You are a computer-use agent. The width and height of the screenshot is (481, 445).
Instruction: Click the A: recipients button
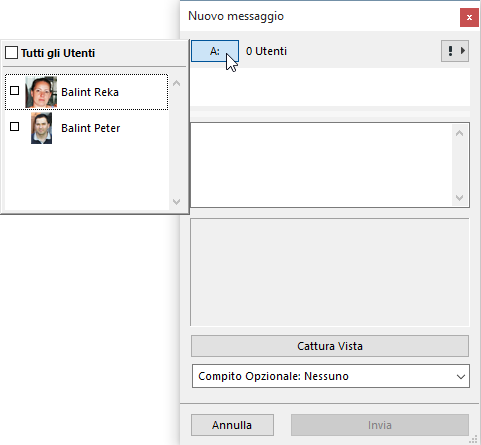pos(215,51)
